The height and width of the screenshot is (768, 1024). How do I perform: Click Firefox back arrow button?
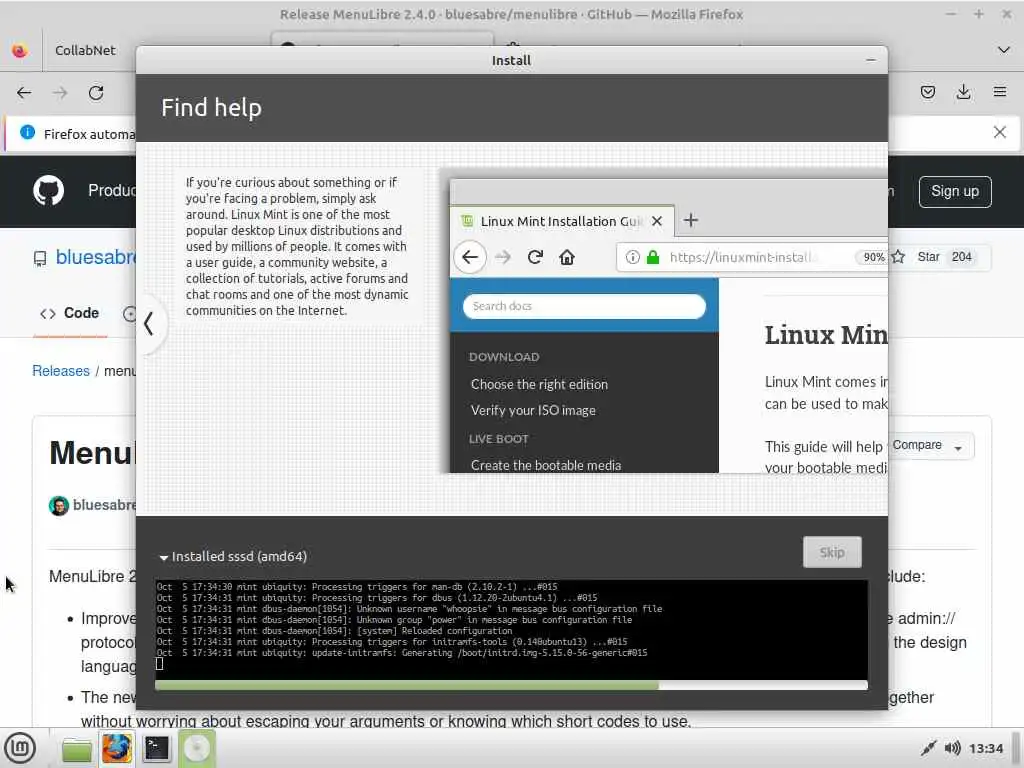[x=24, y=93]
